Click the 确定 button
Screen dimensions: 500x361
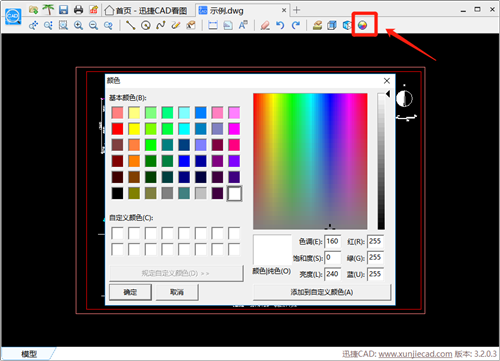click(x=130, y=292)
